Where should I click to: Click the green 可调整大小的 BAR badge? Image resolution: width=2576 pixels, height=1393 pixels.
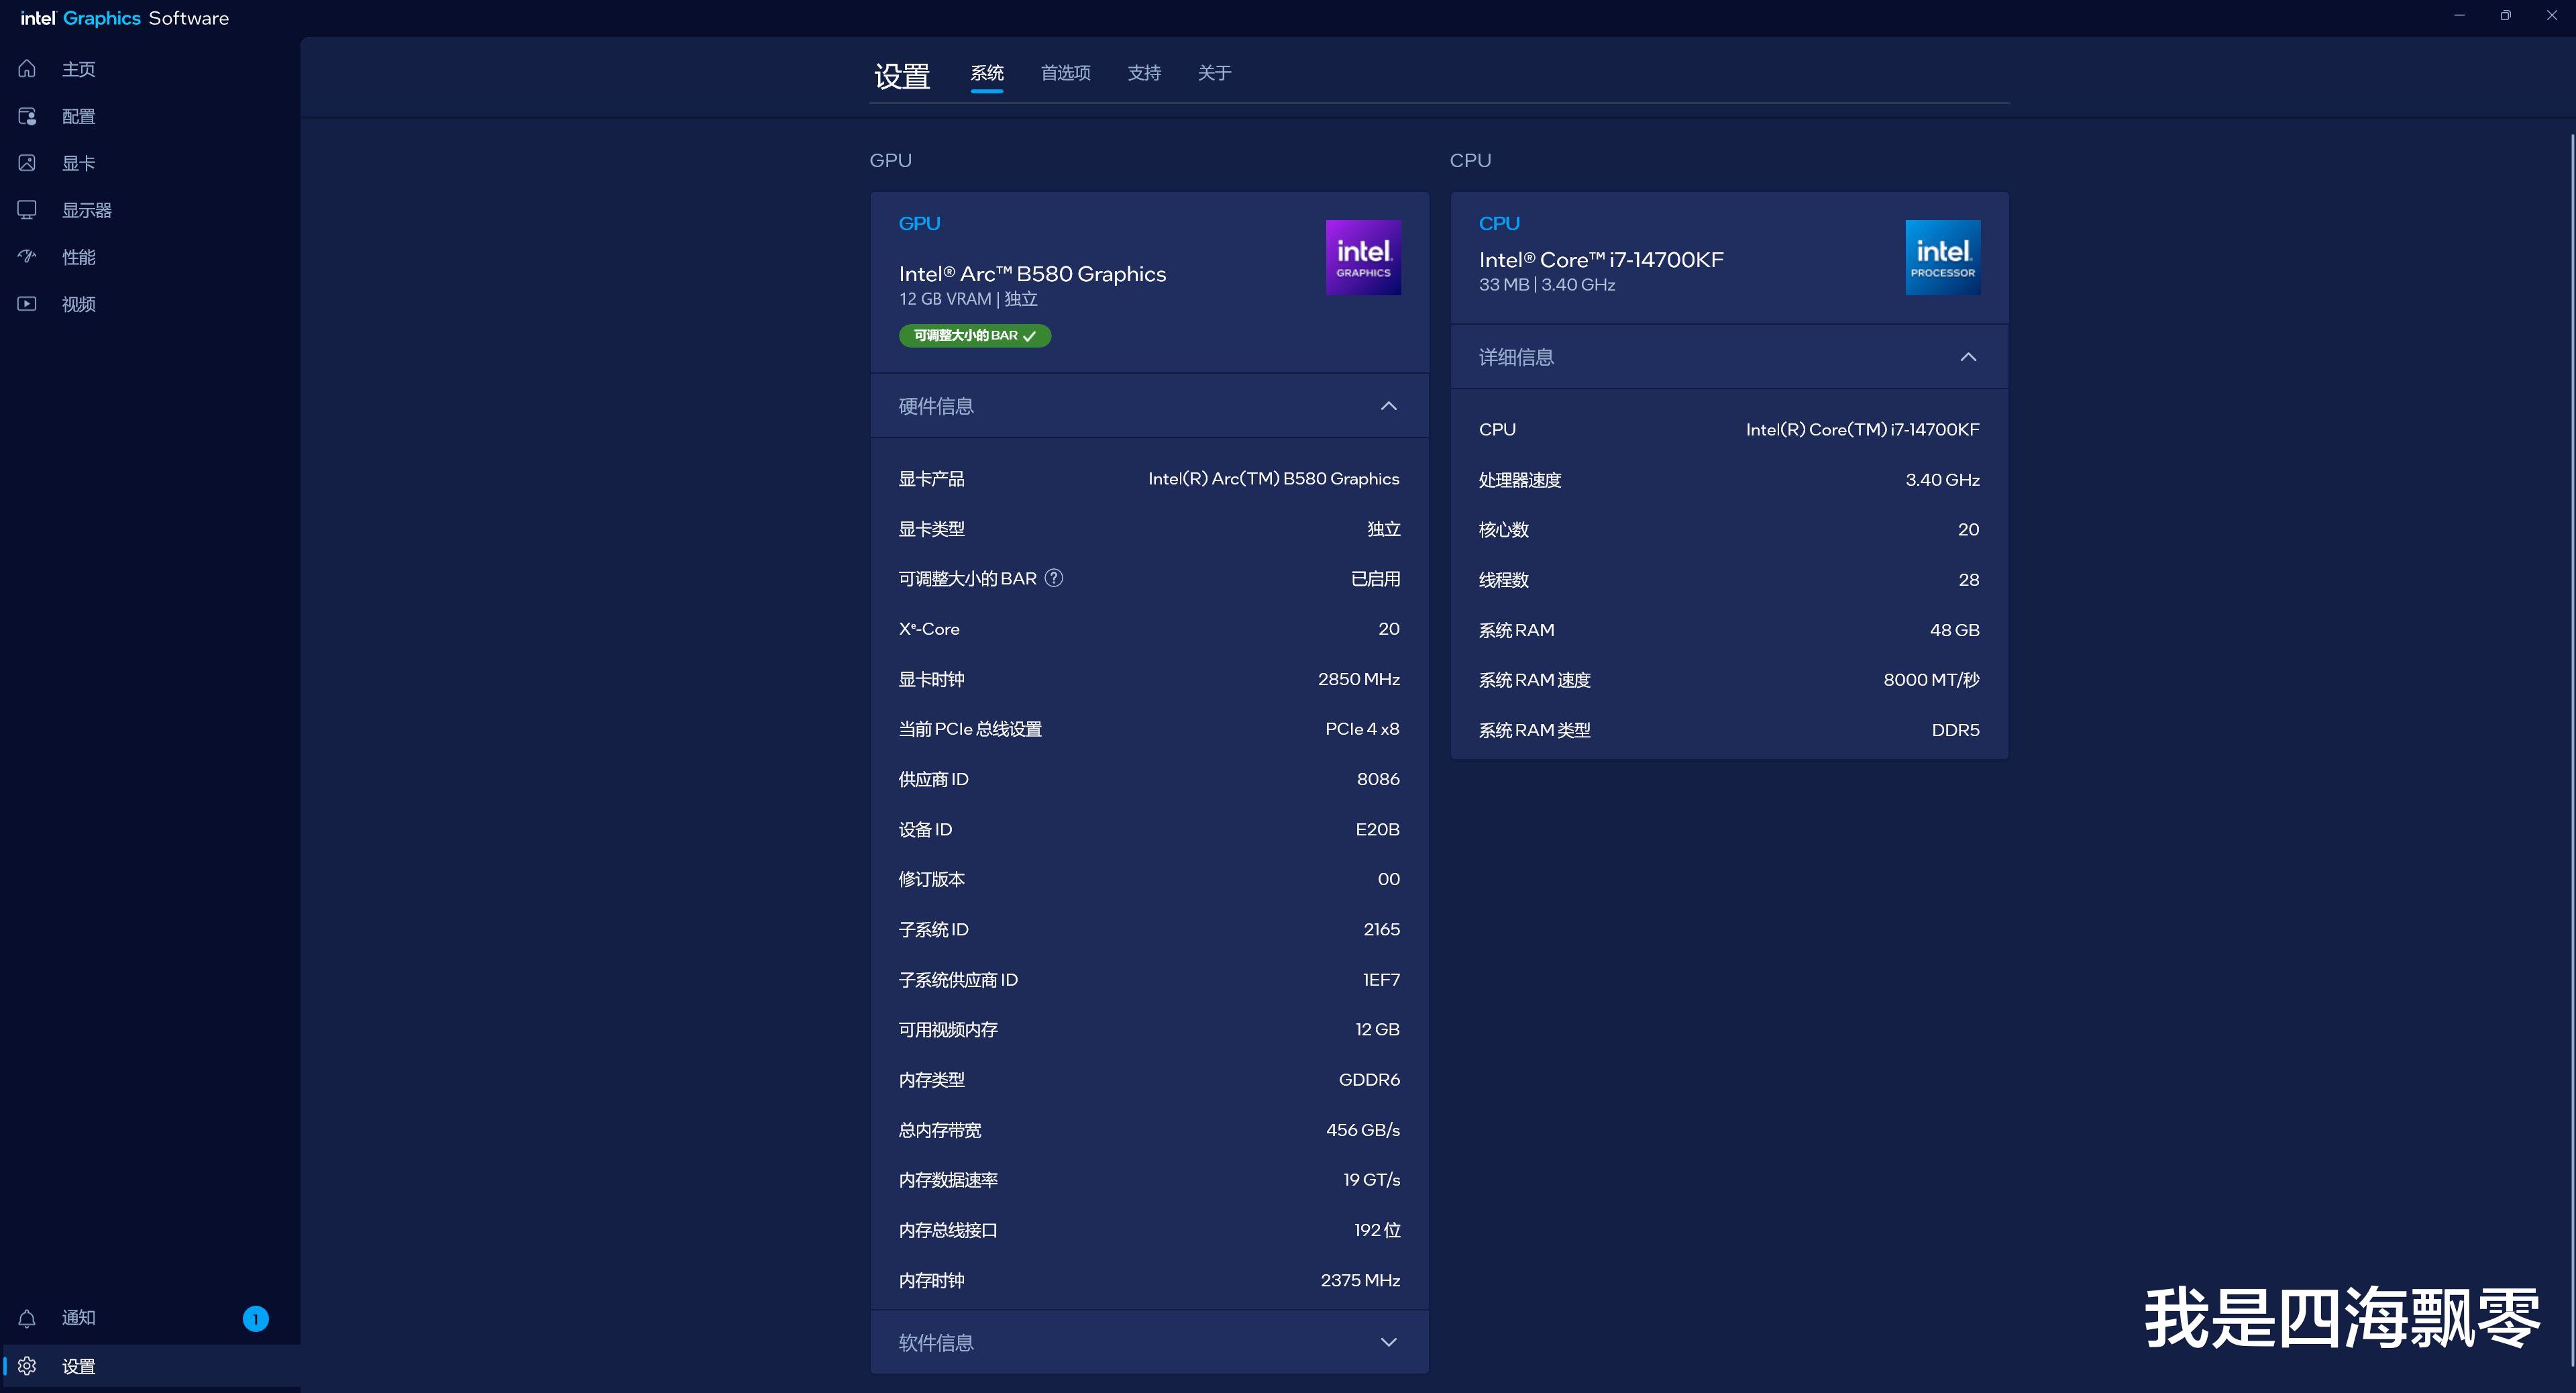coord(974,336)
